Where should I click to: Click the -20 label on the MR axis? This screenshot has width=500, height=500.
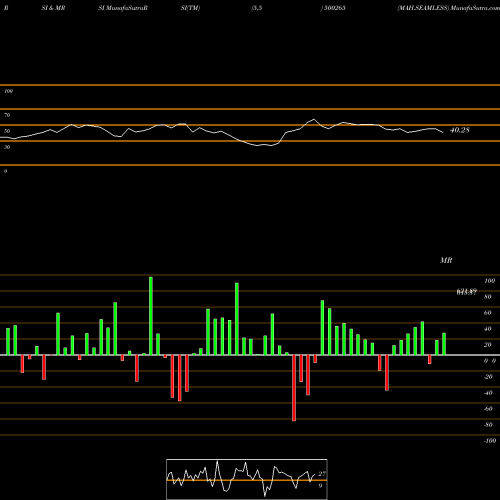(488, 377)
